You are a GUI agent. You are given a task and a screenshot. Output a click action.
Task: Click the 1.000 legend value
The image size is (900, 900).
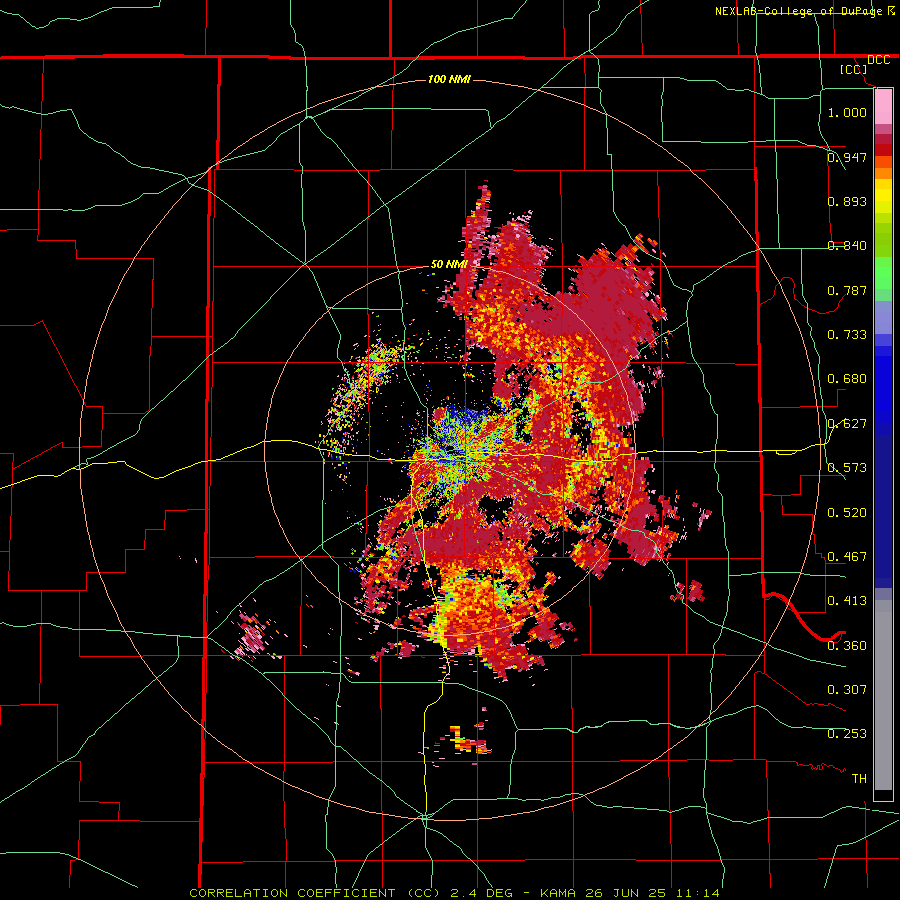847,112
